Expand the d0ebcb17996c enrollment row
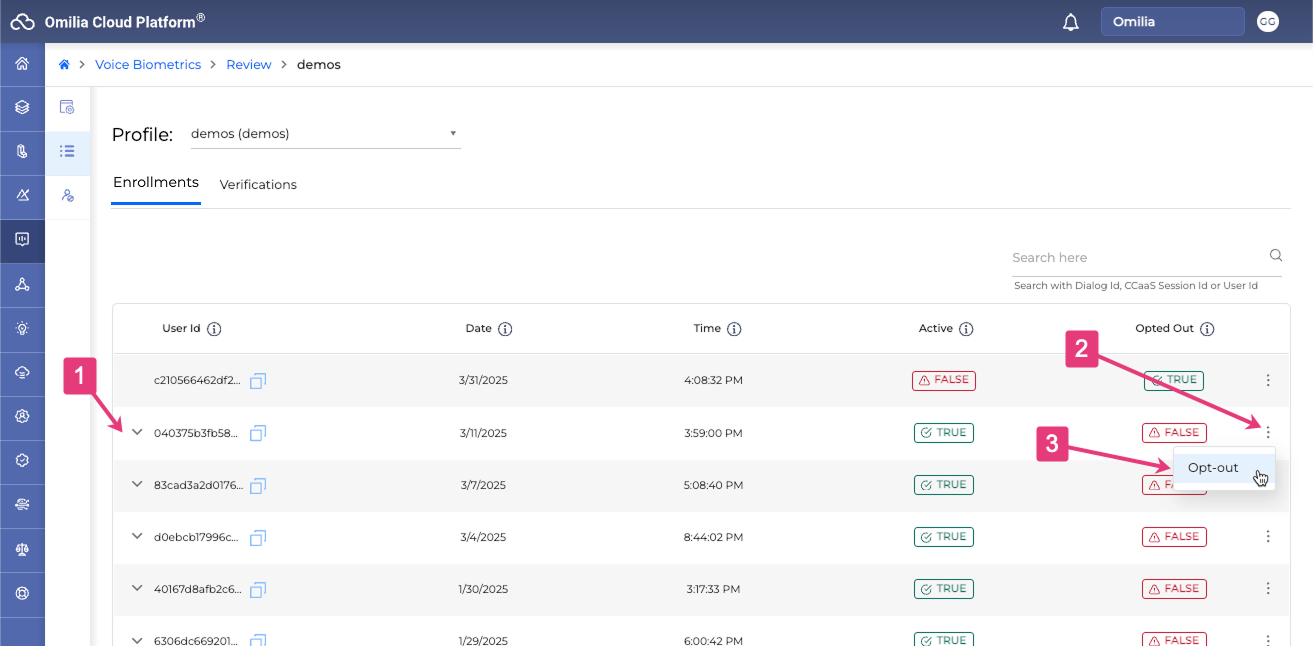Viewport: 1313px width, 646px height. tap(138, 536)
